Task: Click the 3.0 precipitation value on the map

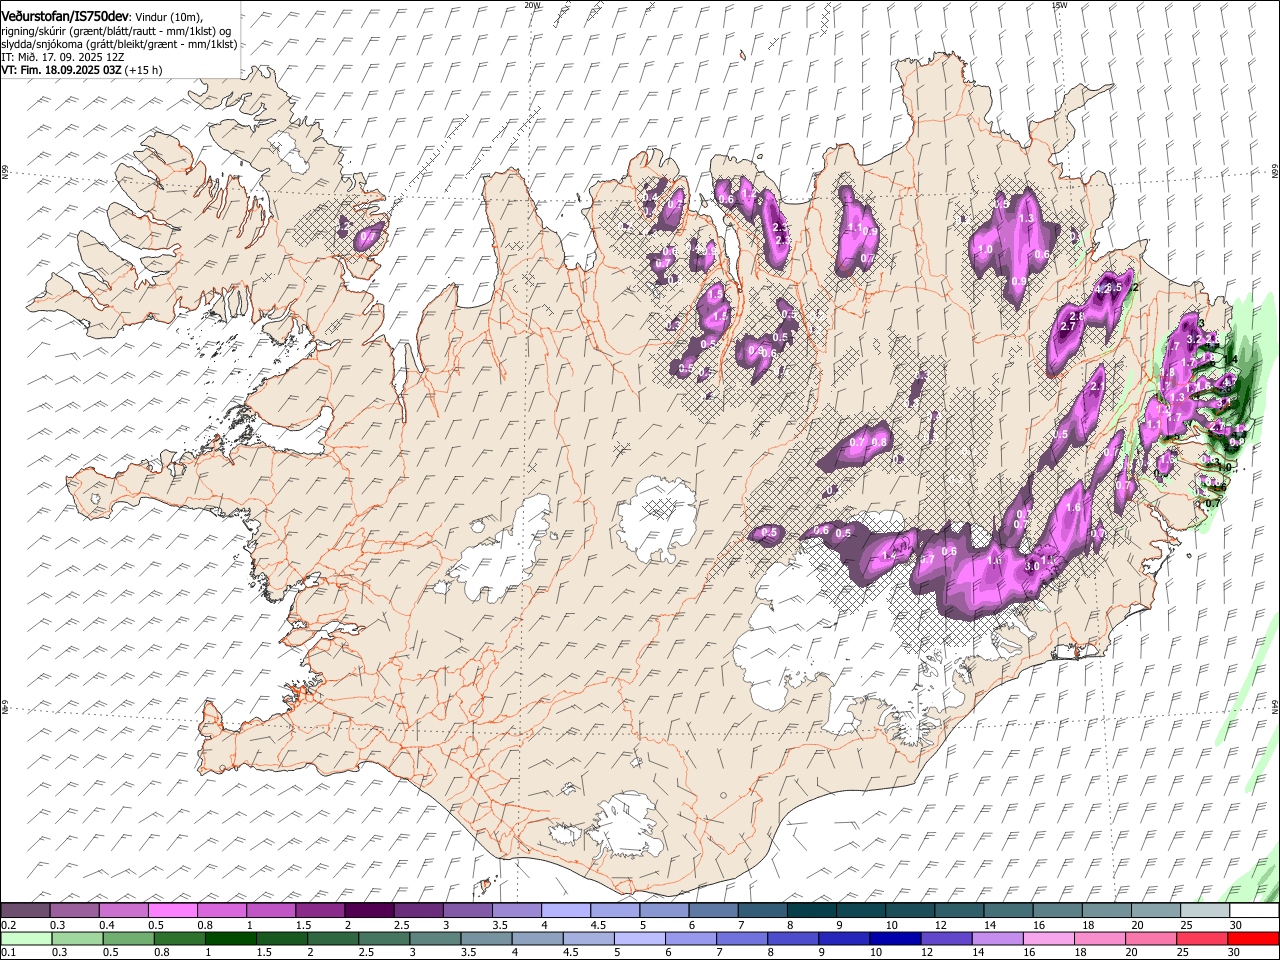Action: coord(1032,565)
